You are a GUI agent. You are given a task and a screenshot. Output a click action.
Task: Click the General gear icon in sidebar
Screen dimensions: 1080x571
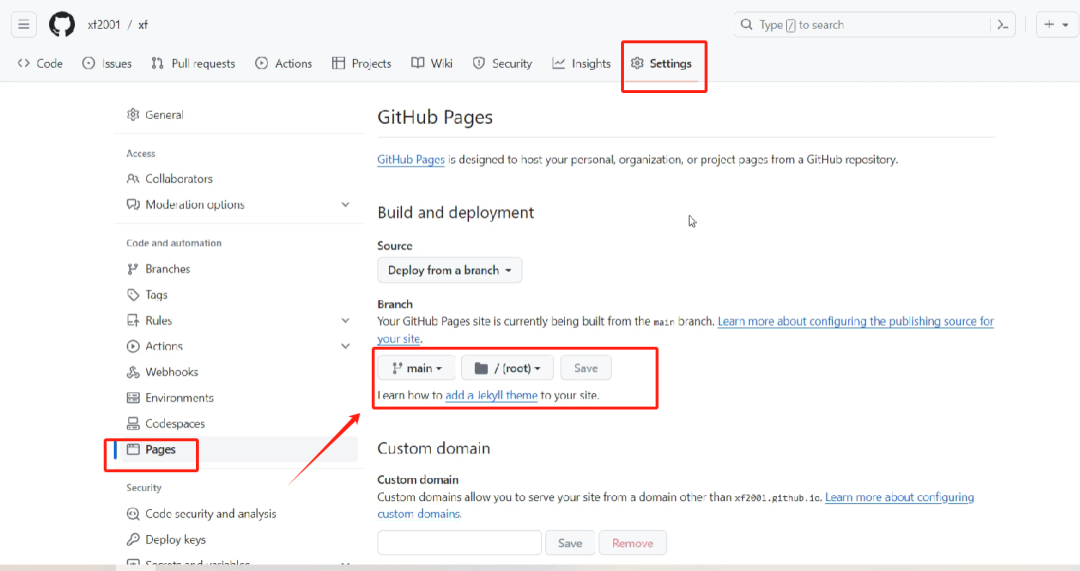tap(133, 115)
